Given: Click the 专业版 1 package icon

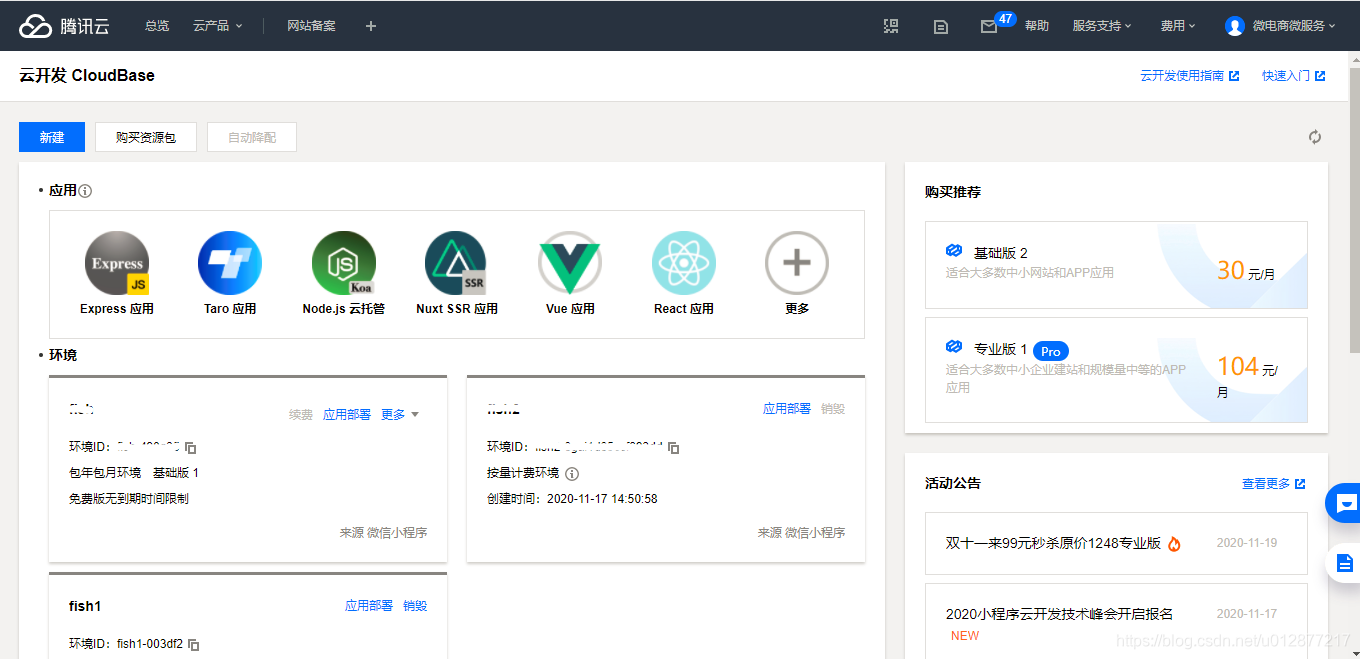Looking at the screenshot, I should (954, 347).
